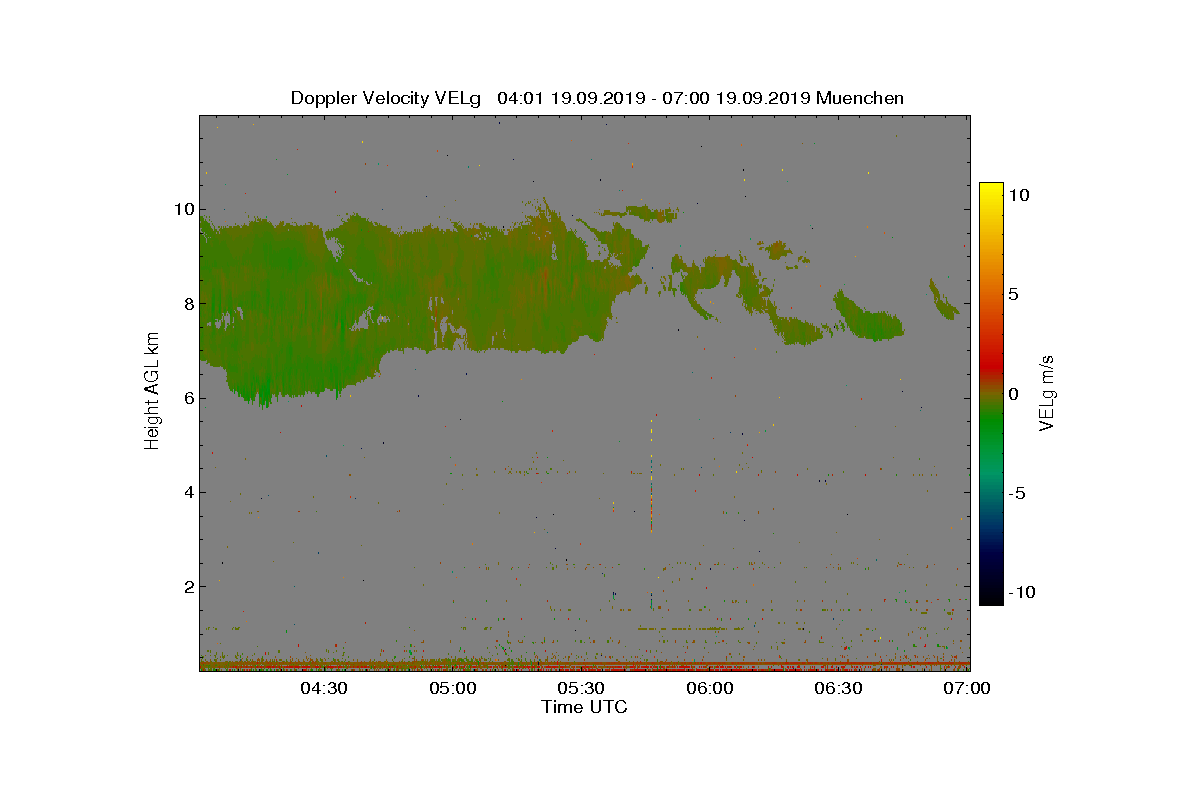Click the "VELg m/s" colorbar label
The image size is (1200, 800).
pyautogui.click(x=1048, y=392)
